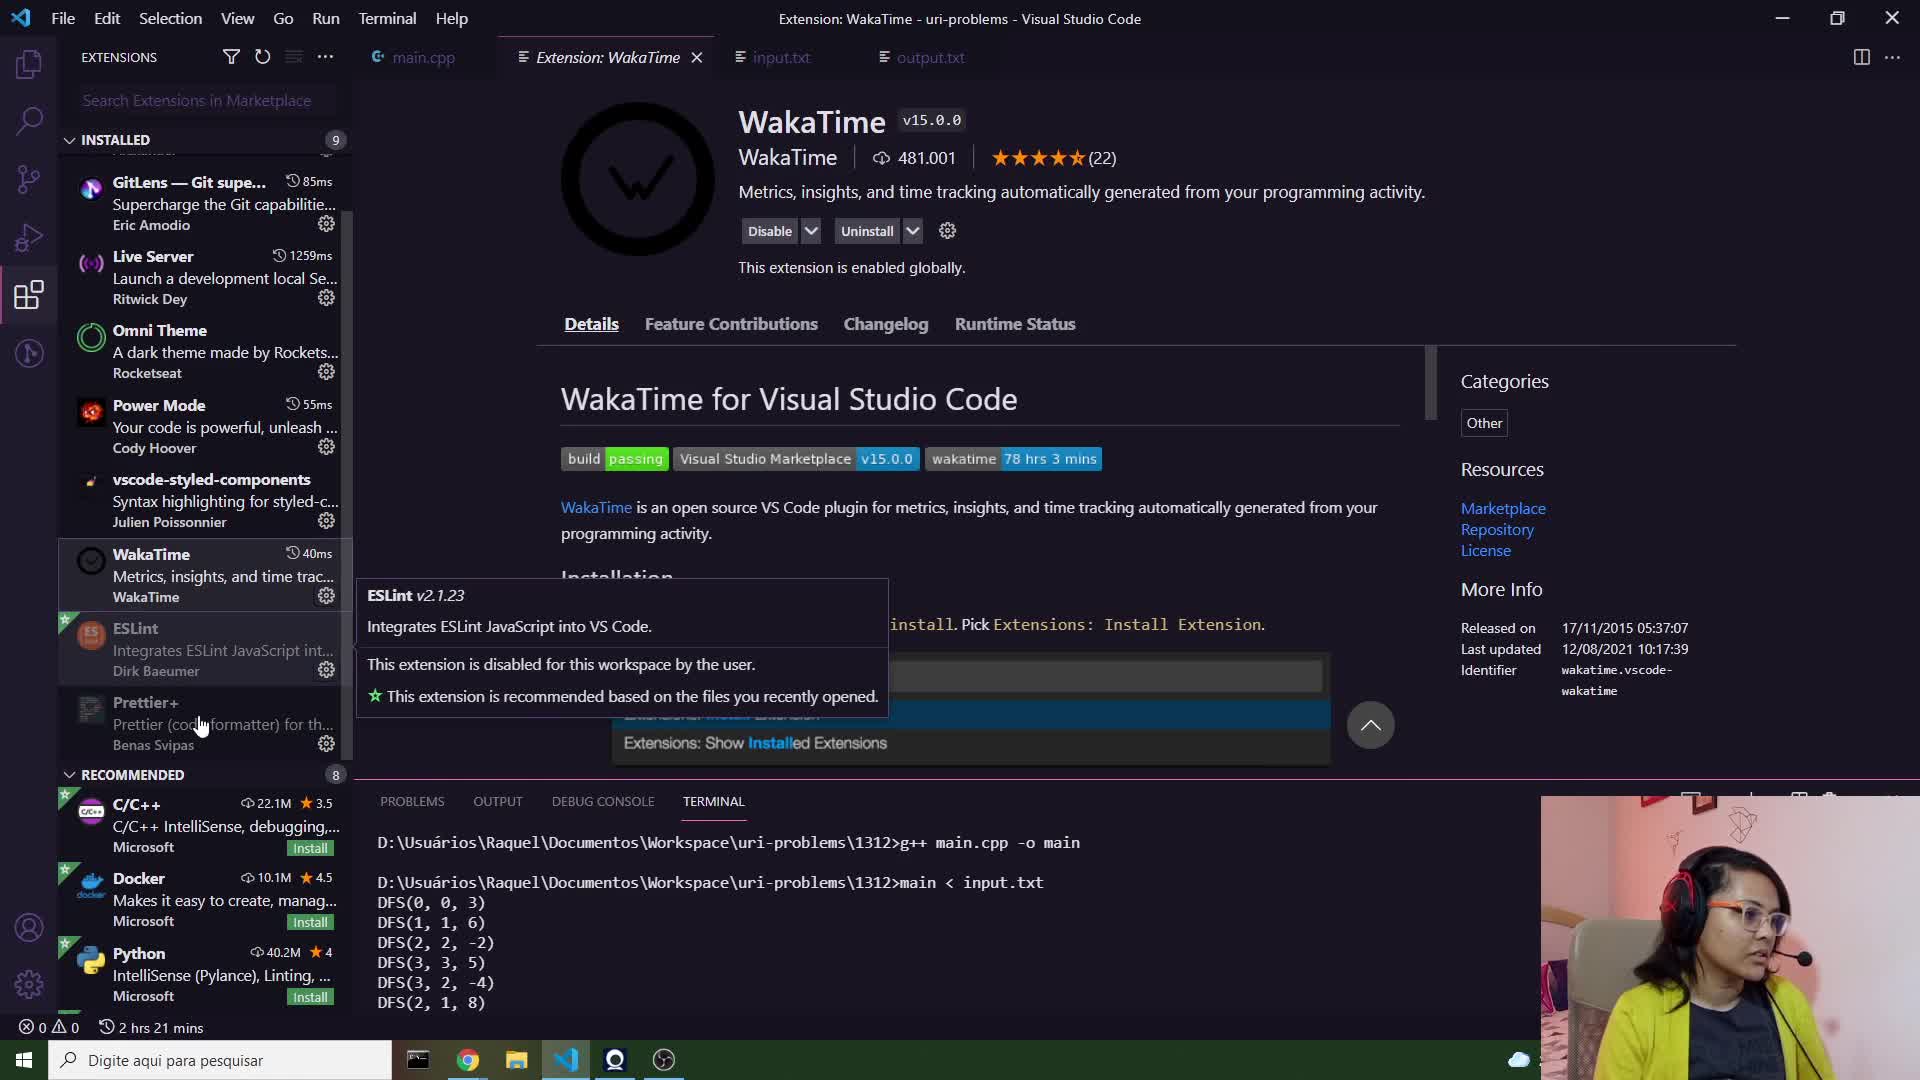Switch to the main.cpp editor tab
This screenshot has width=1920, height=1080.
click(x=423, y=57)
